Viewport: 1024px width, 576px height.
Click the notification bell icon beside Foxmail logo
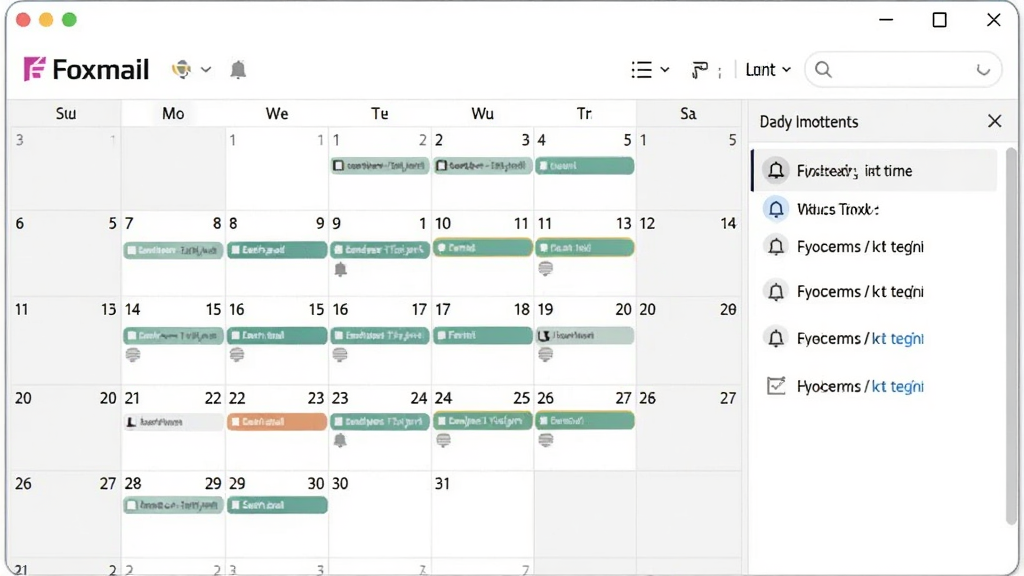(x=238, y=69)
